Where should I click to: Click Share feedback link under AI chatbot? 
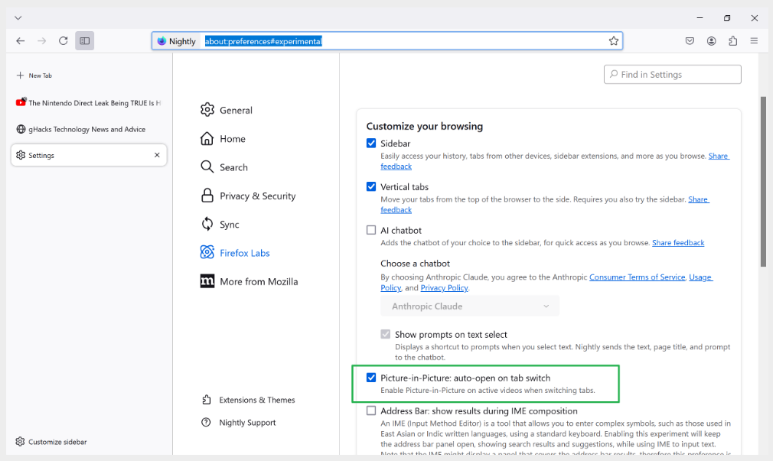tap(678, 243)
